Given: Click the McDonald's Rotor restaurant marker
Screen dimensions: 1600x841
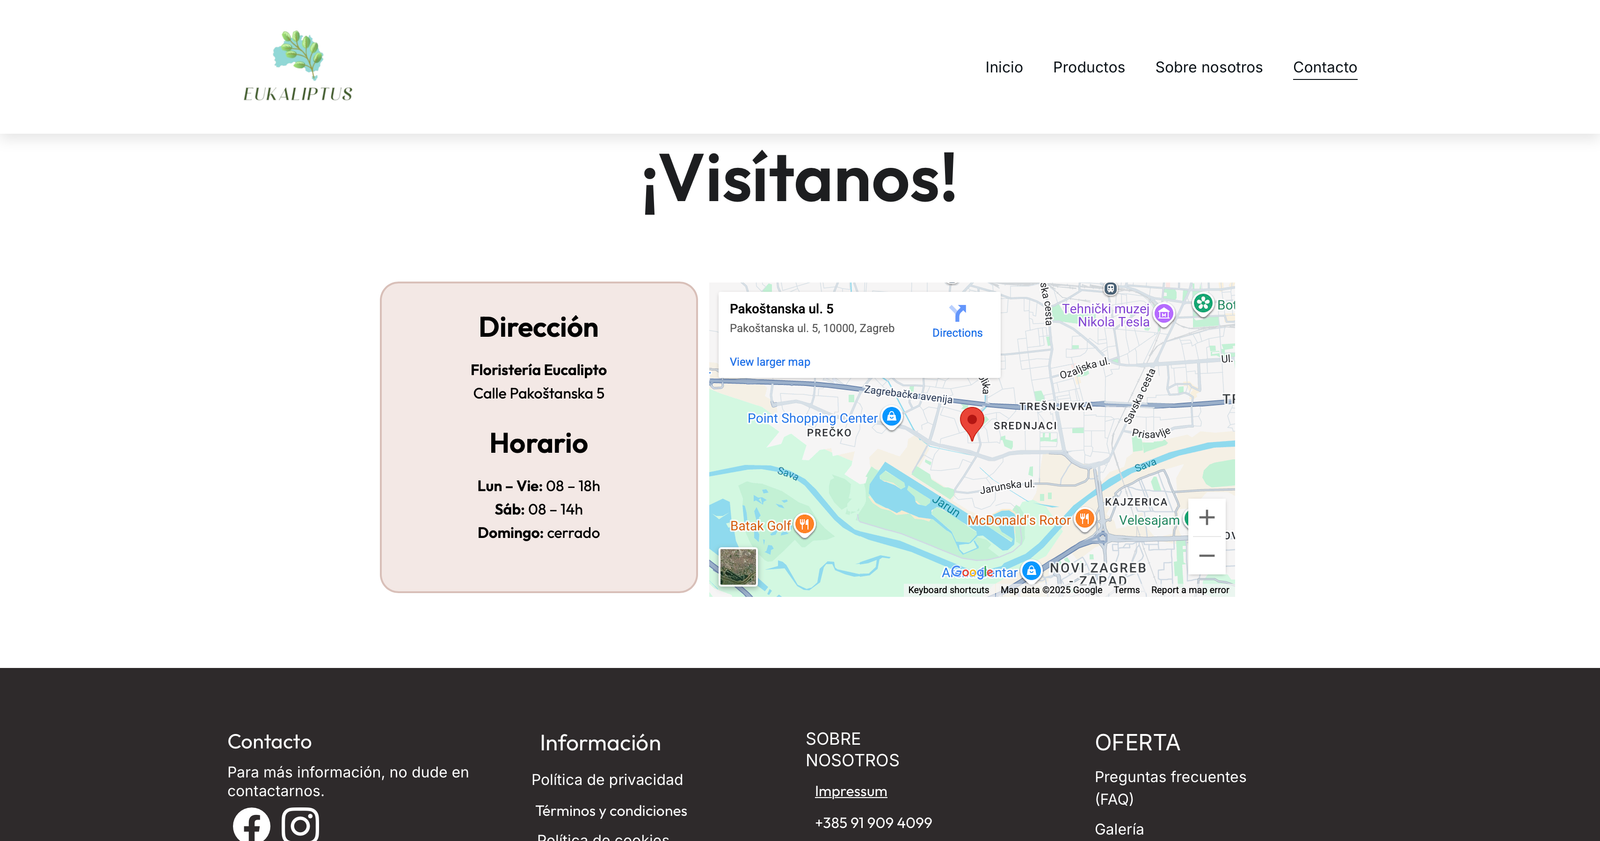Looking at the screenshot, I should (1084, 519).
